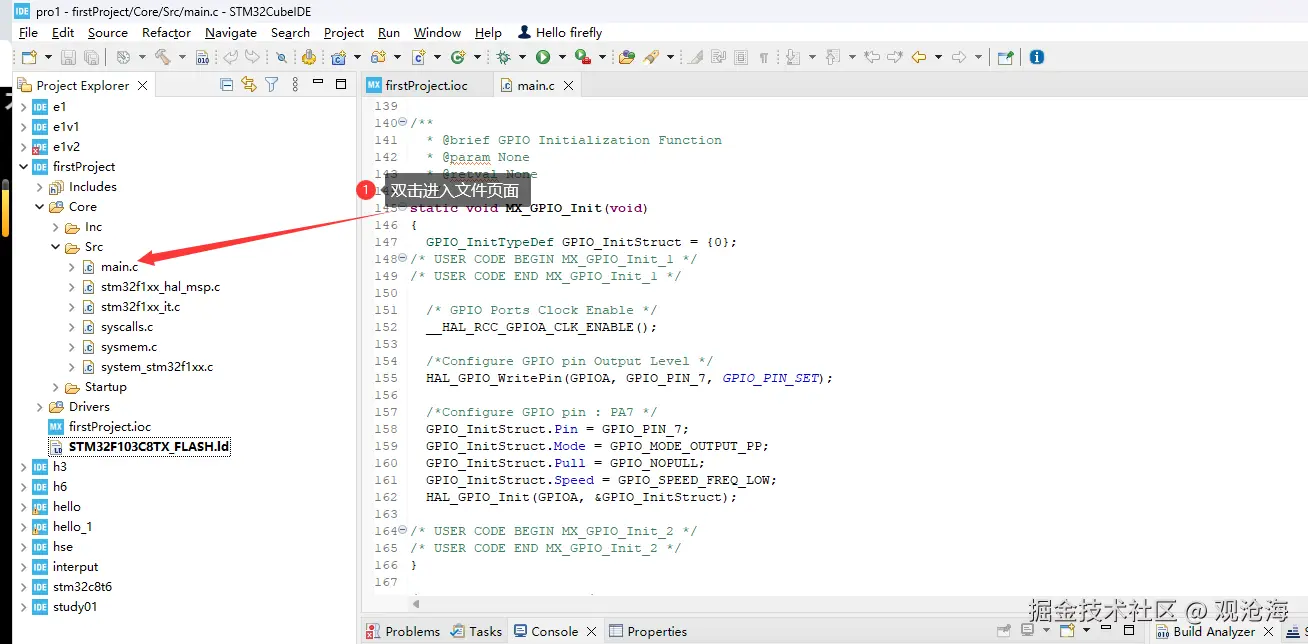Click Hello firefly account link

[x=559, y=33]
